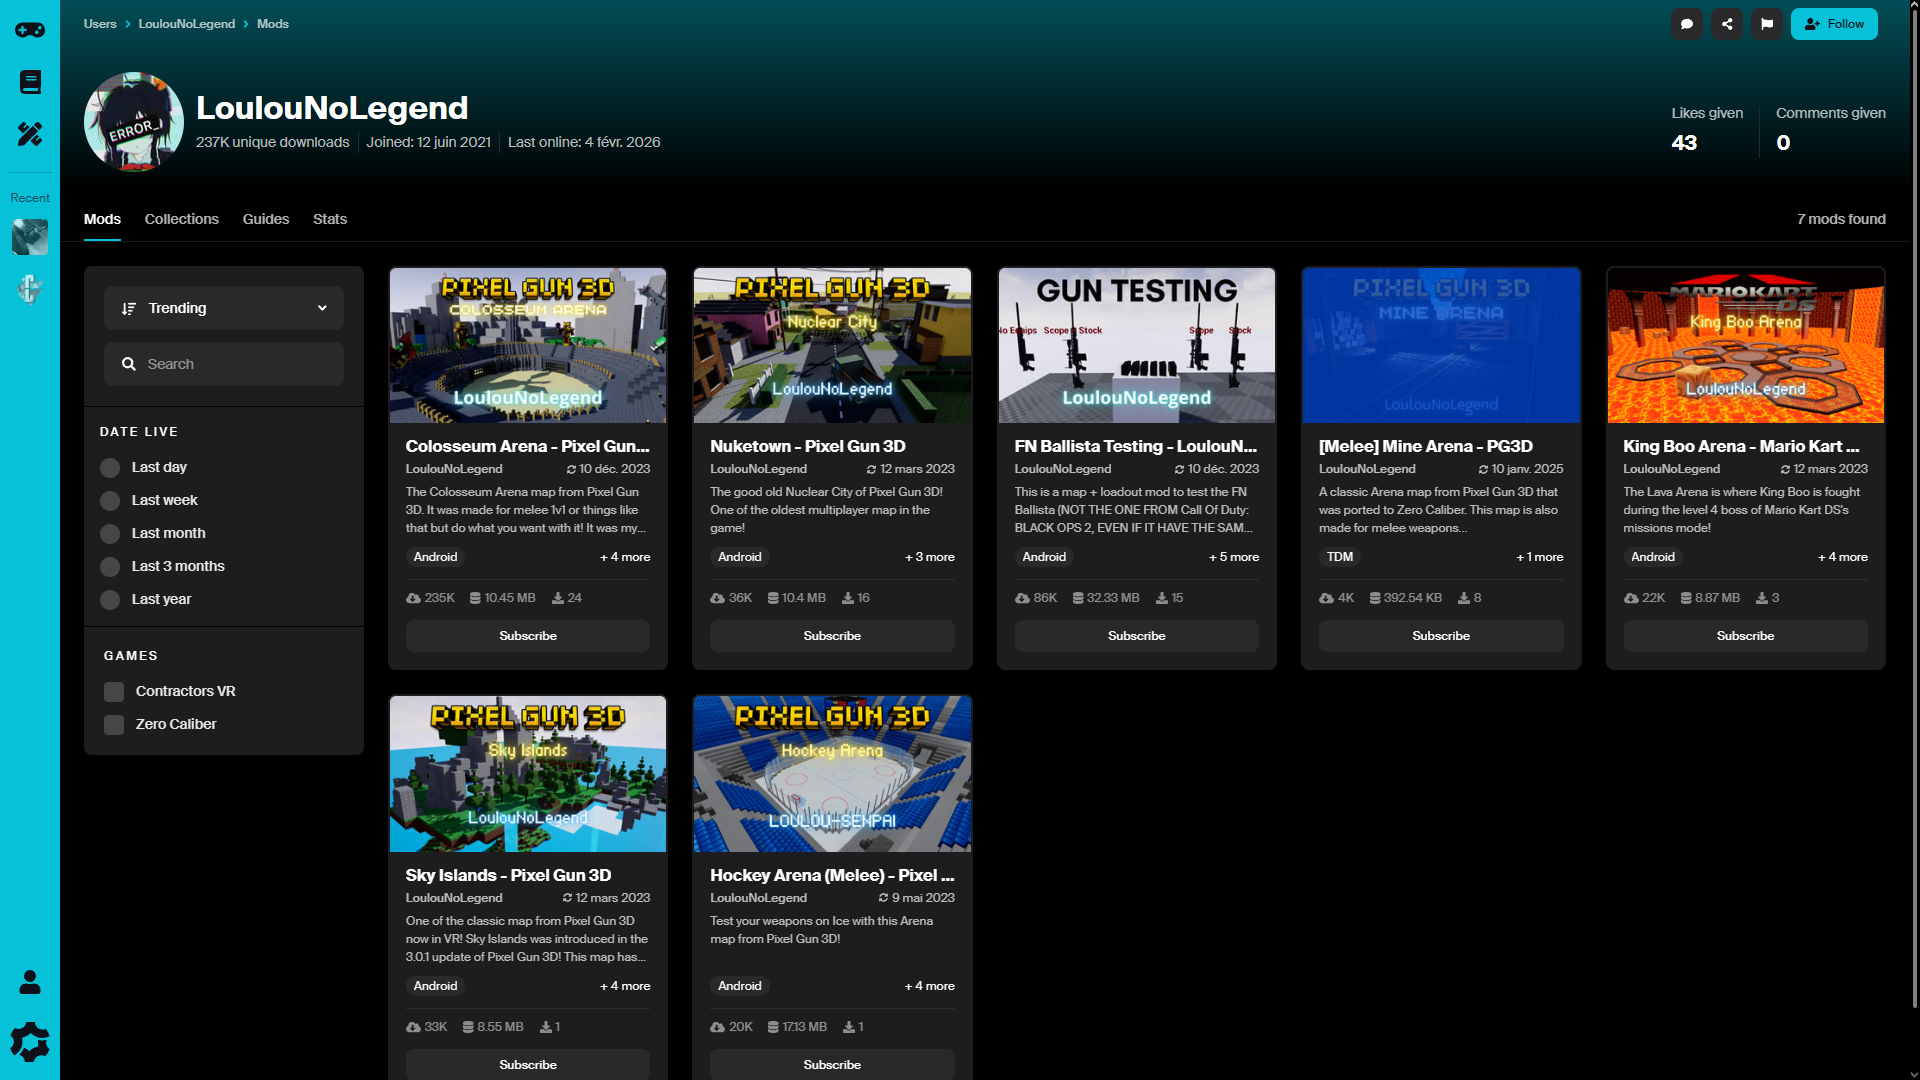The height and width of the screenshot is (1080, 1920).
Task: Click the report flag icon button
Action: click(1767, 24)
